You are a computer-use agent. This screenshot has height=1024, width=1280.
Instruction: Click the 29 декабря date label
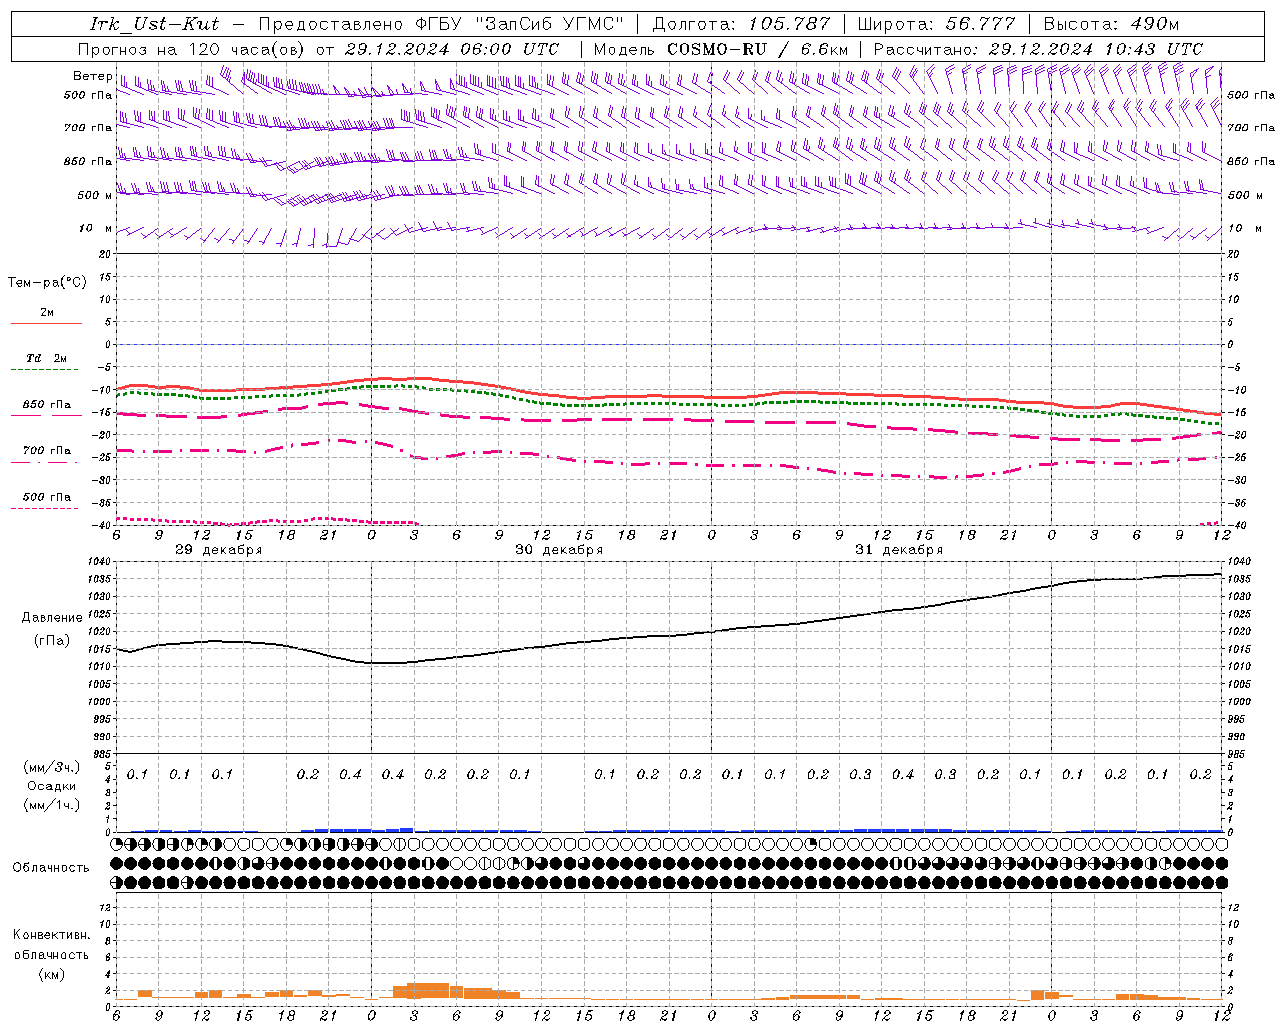[x=219, y=550]
